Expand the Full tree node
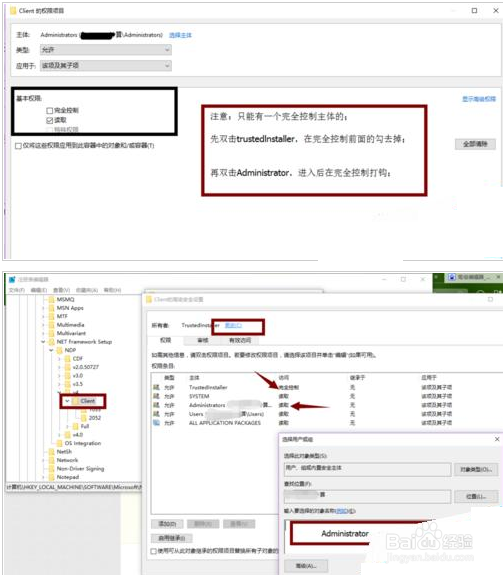 [67, 426]
